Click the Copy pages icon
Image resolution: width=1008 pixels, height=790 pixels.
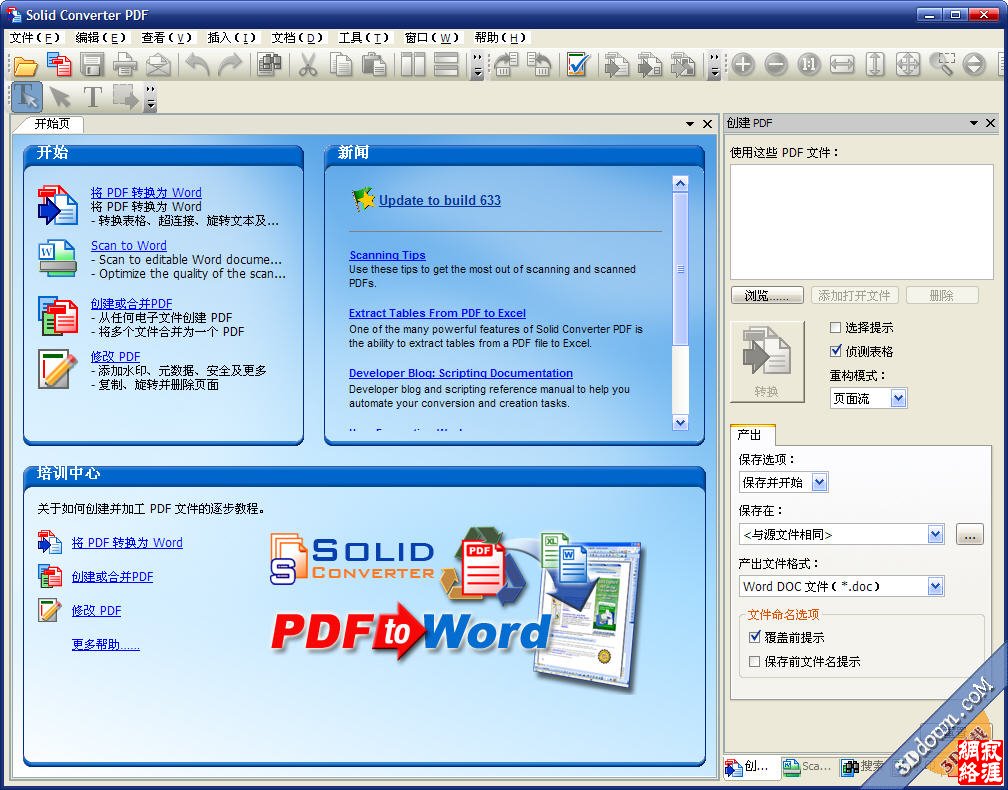click(x=341, y=65)
